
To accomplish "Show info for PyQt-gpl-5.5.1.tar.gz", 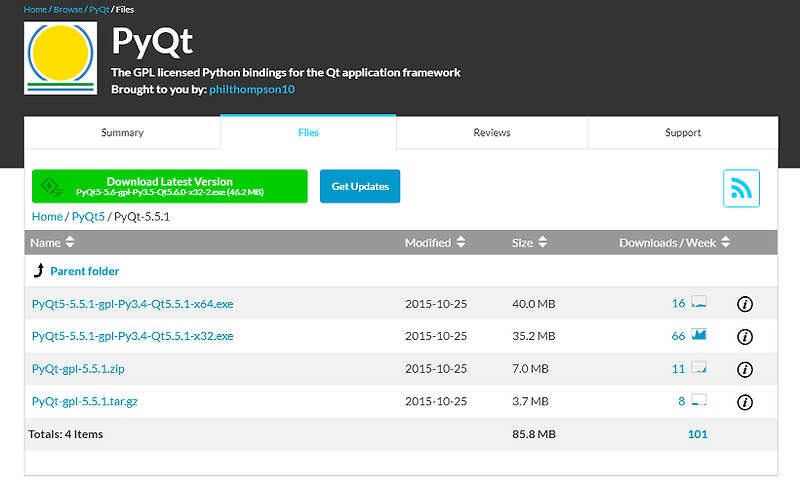I will coord(744,402).
